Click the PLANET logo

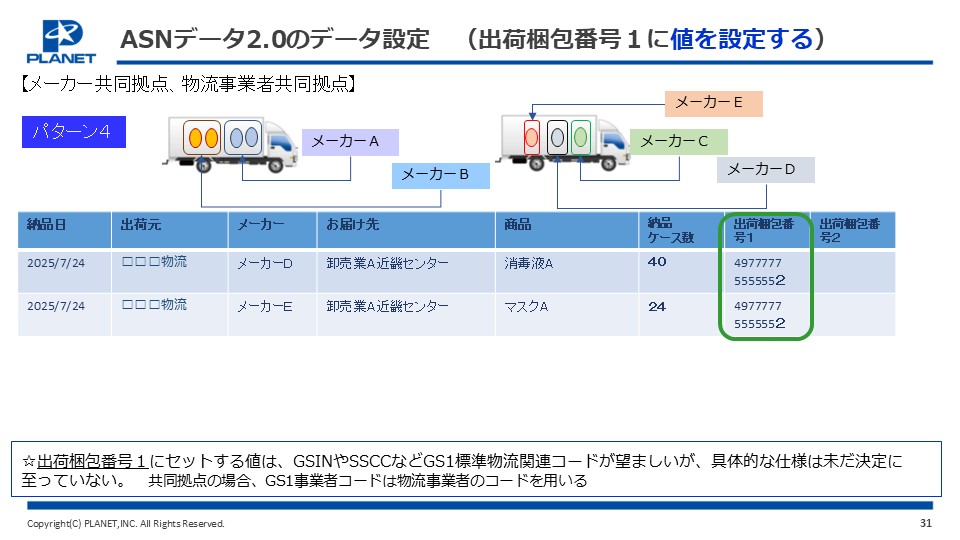tap(61, 42)
